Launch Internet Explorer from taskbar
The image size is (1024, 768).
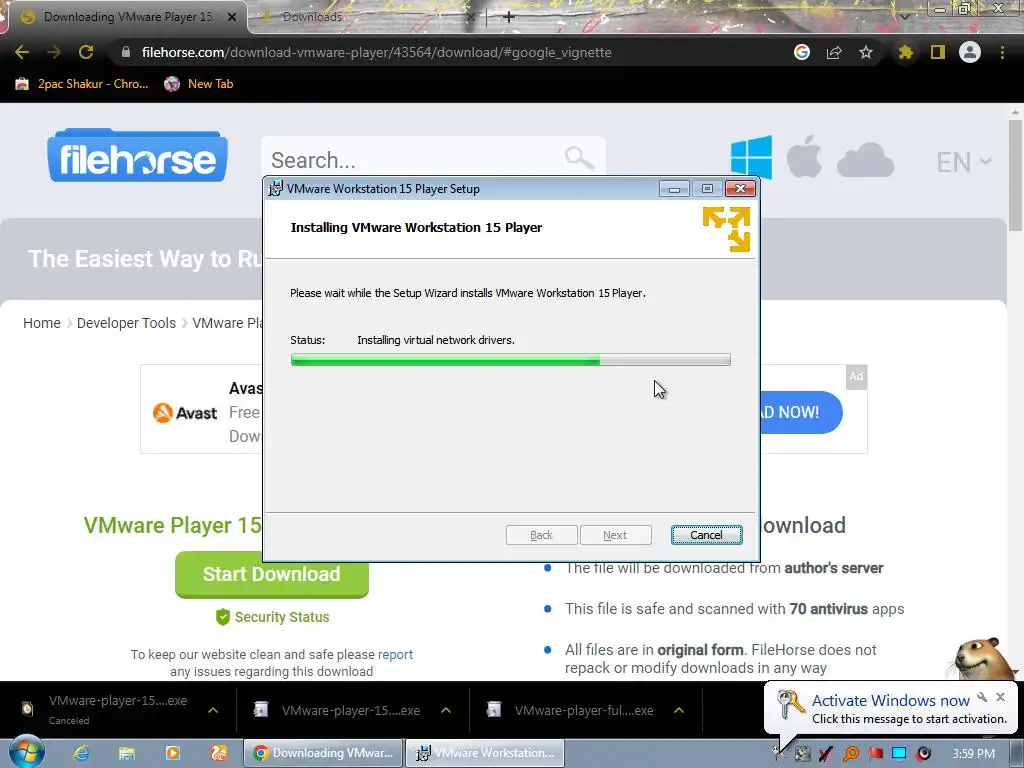81,753
